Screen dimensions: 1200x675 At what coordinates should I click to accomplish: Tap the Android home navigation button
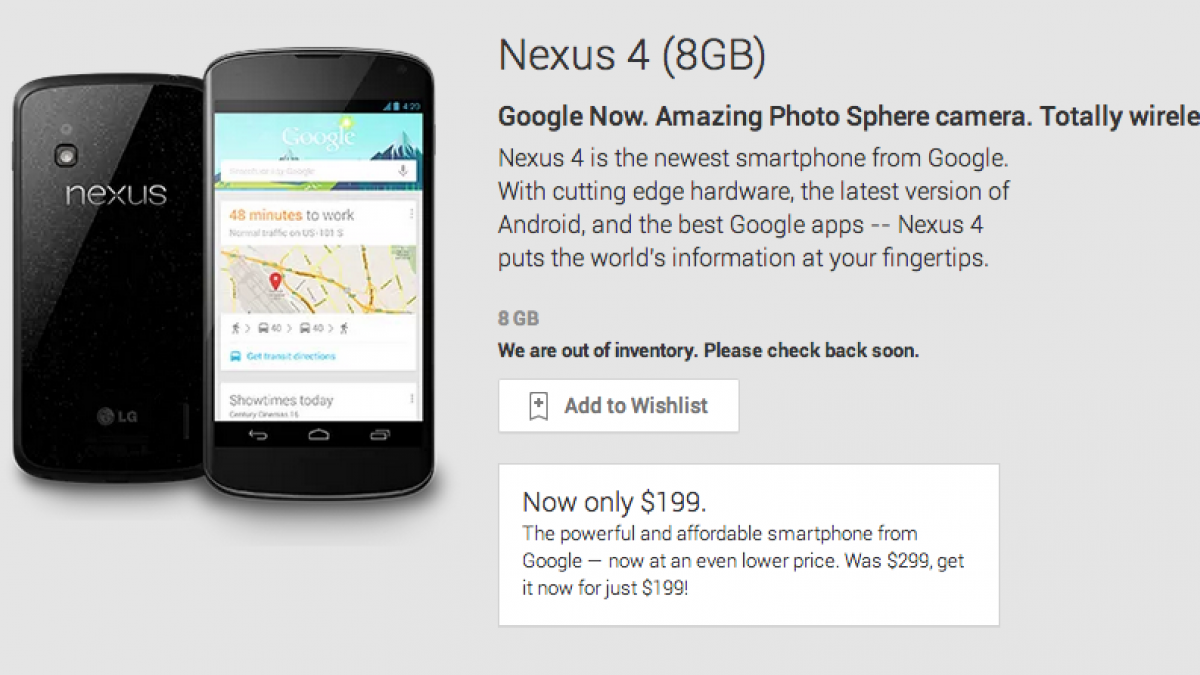[x=318, y=435]
